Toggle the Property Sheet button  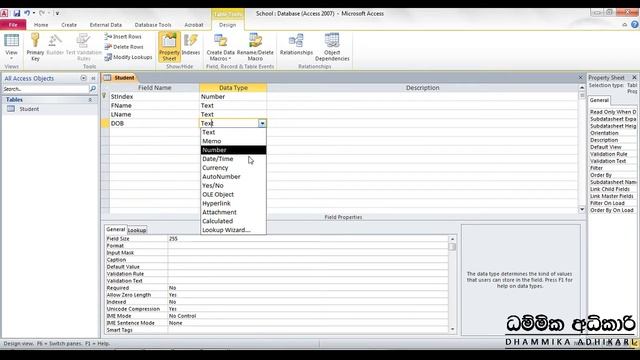(169, 47)
